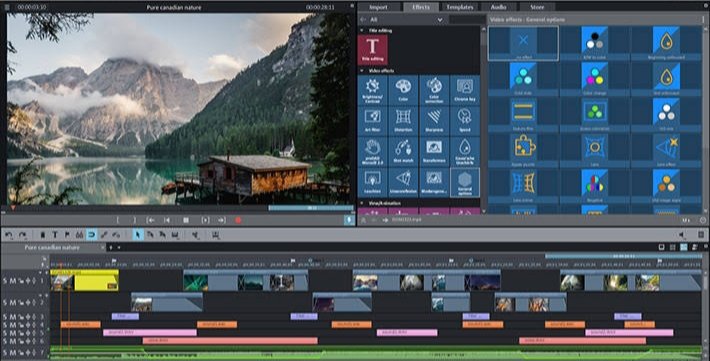
Task: Click the Stop button under the preview
Action: [186, 220]
